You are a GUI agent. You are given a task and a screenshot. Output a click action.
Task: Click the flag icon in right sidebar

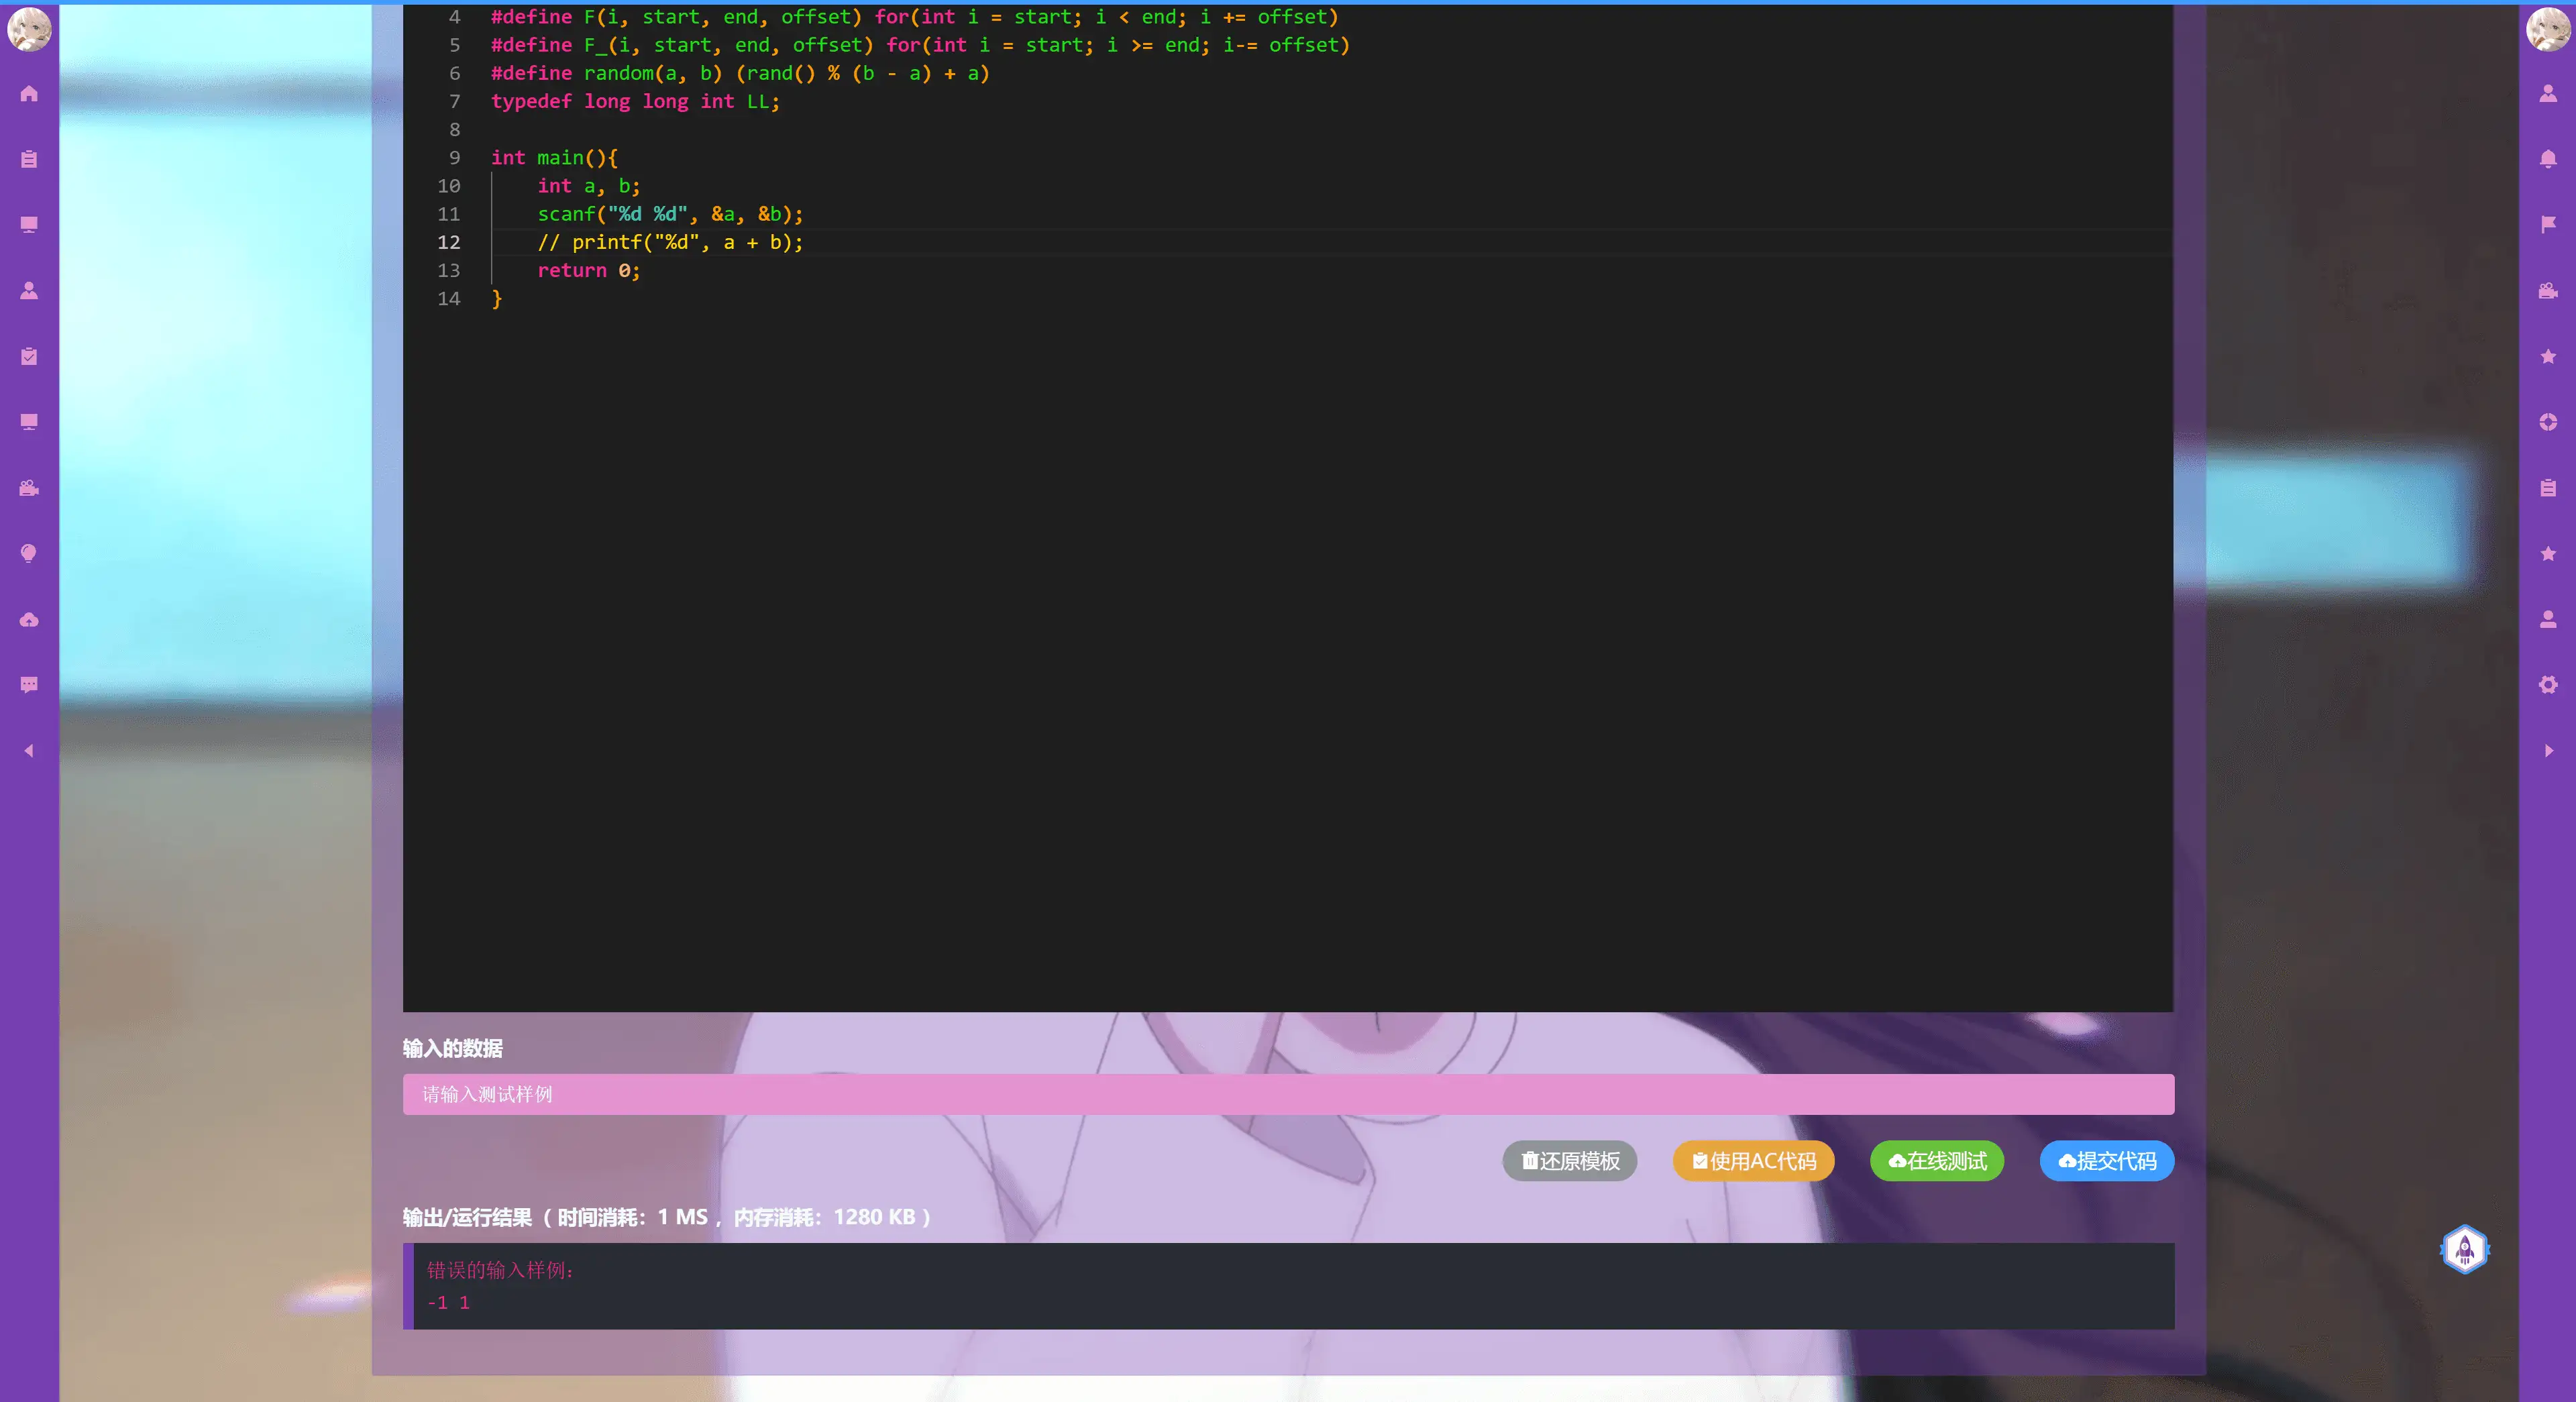(x=2548, y=225)
